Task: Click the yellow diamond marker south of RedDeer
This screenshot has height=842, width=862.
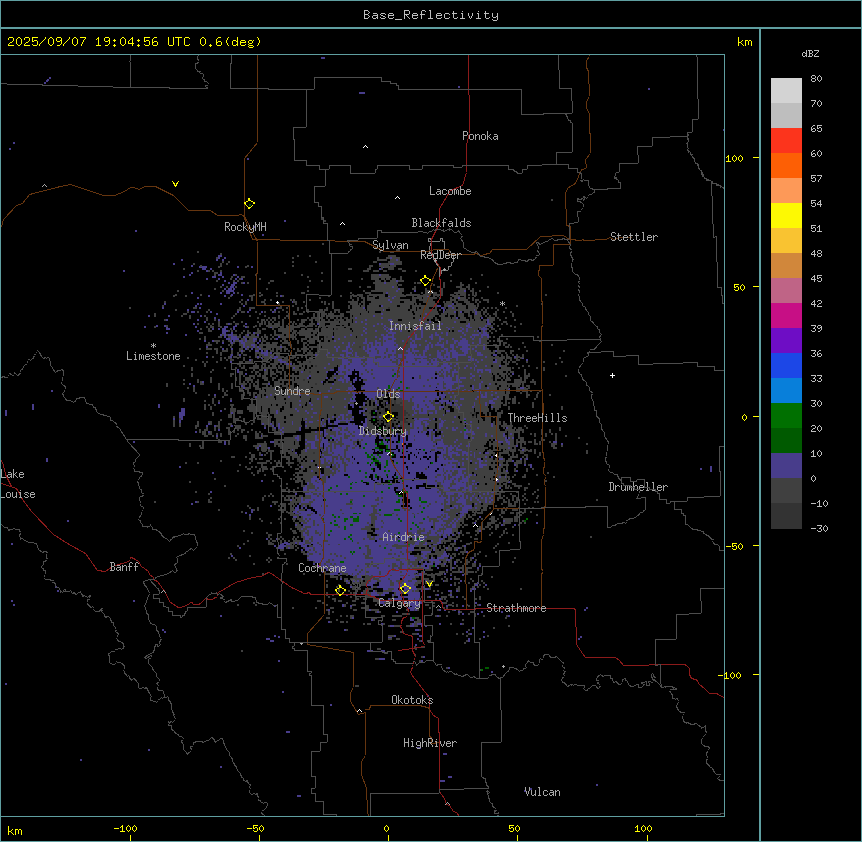Action: [x=425, y=281]
